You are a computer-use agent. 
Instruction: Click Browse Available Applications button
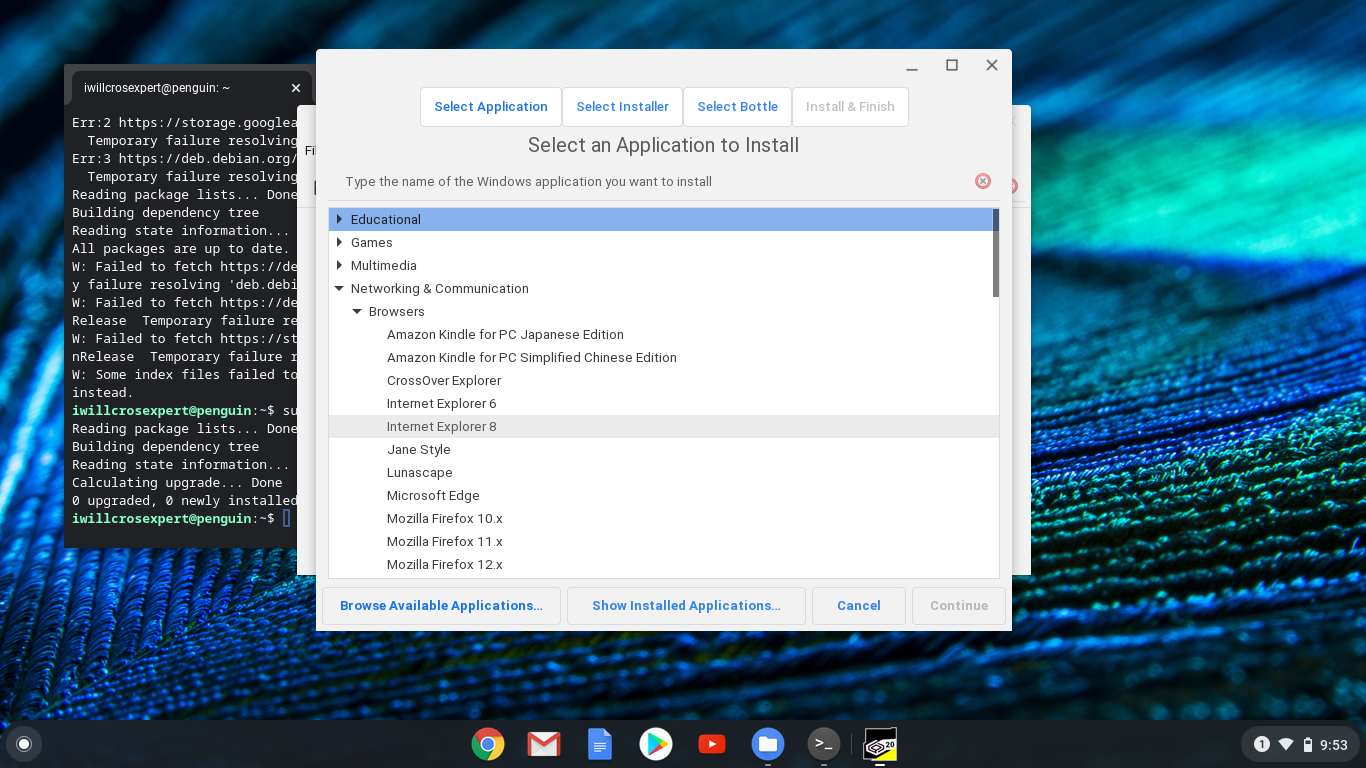[441, 605]
